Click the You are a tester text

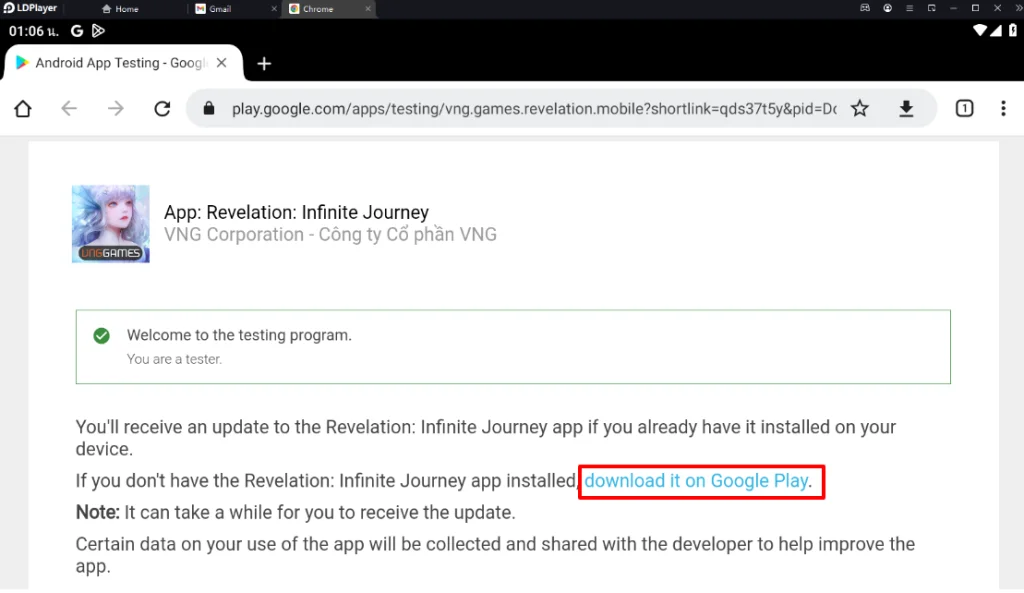pyautogui.click(x=174, y=359)
